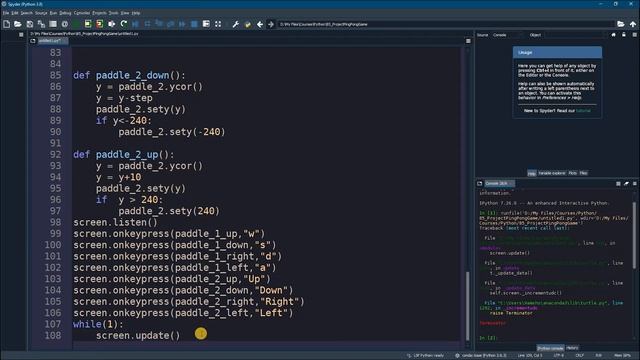Screen dimensions: 640x360
Task: Switch to the History bottom tab
Action: tap(572, 348)
